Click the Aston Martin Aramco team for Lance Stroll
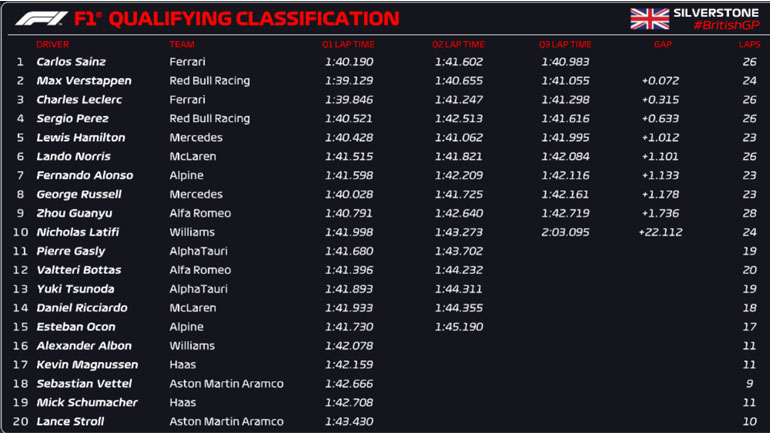Screen dimensions: 770x433 click(226, 422)
